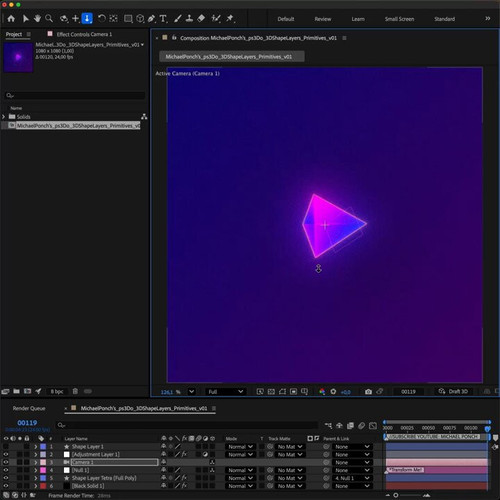
Task: Open Parent dropdown showing 4. Null 1
Action: tap(352, 478)
